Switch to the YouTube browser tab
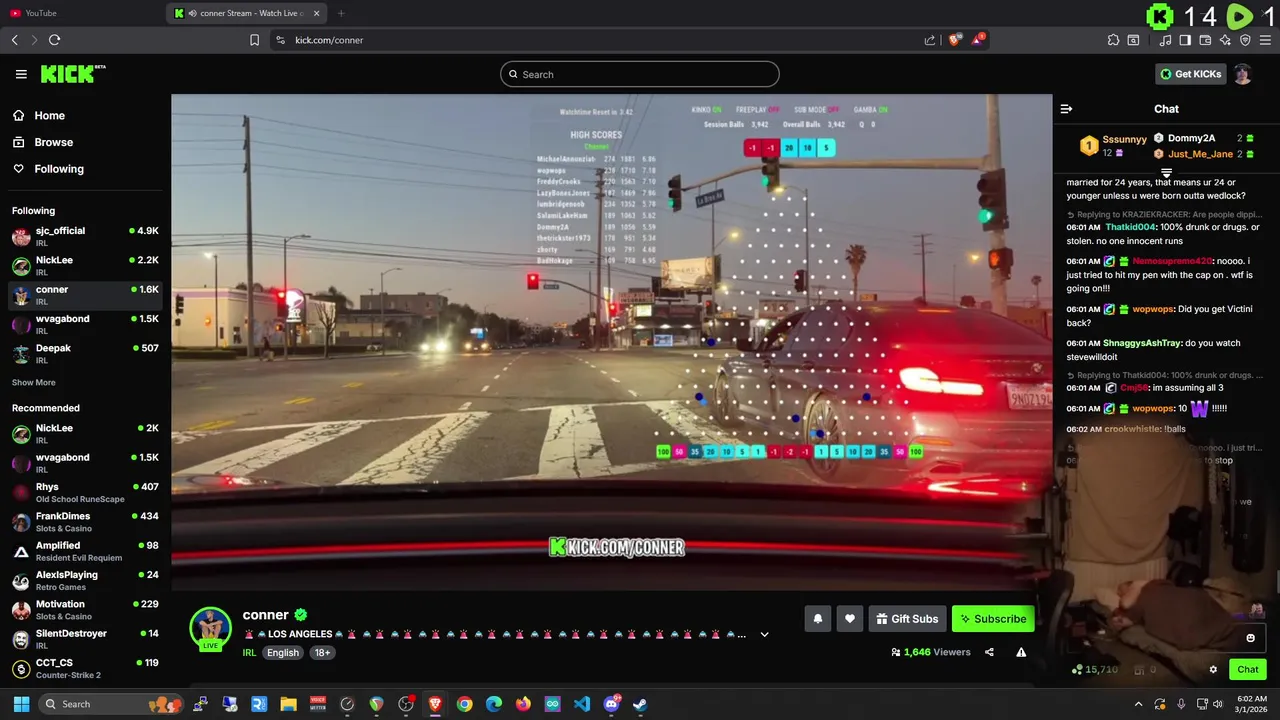 80,13
